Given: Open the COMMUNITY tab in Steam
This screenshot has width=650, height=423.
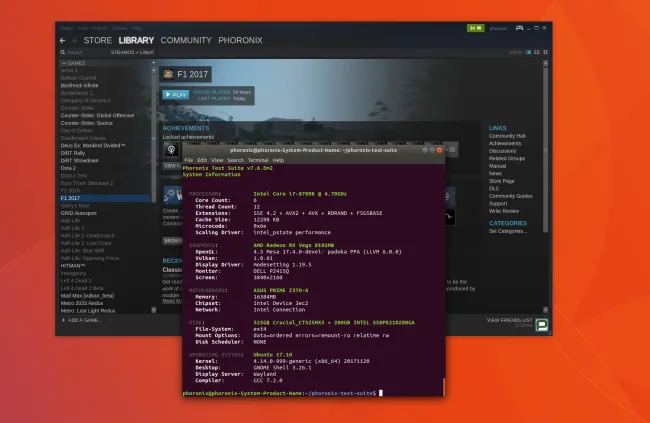Looking at the screenshot, I should tap(186, 41).
